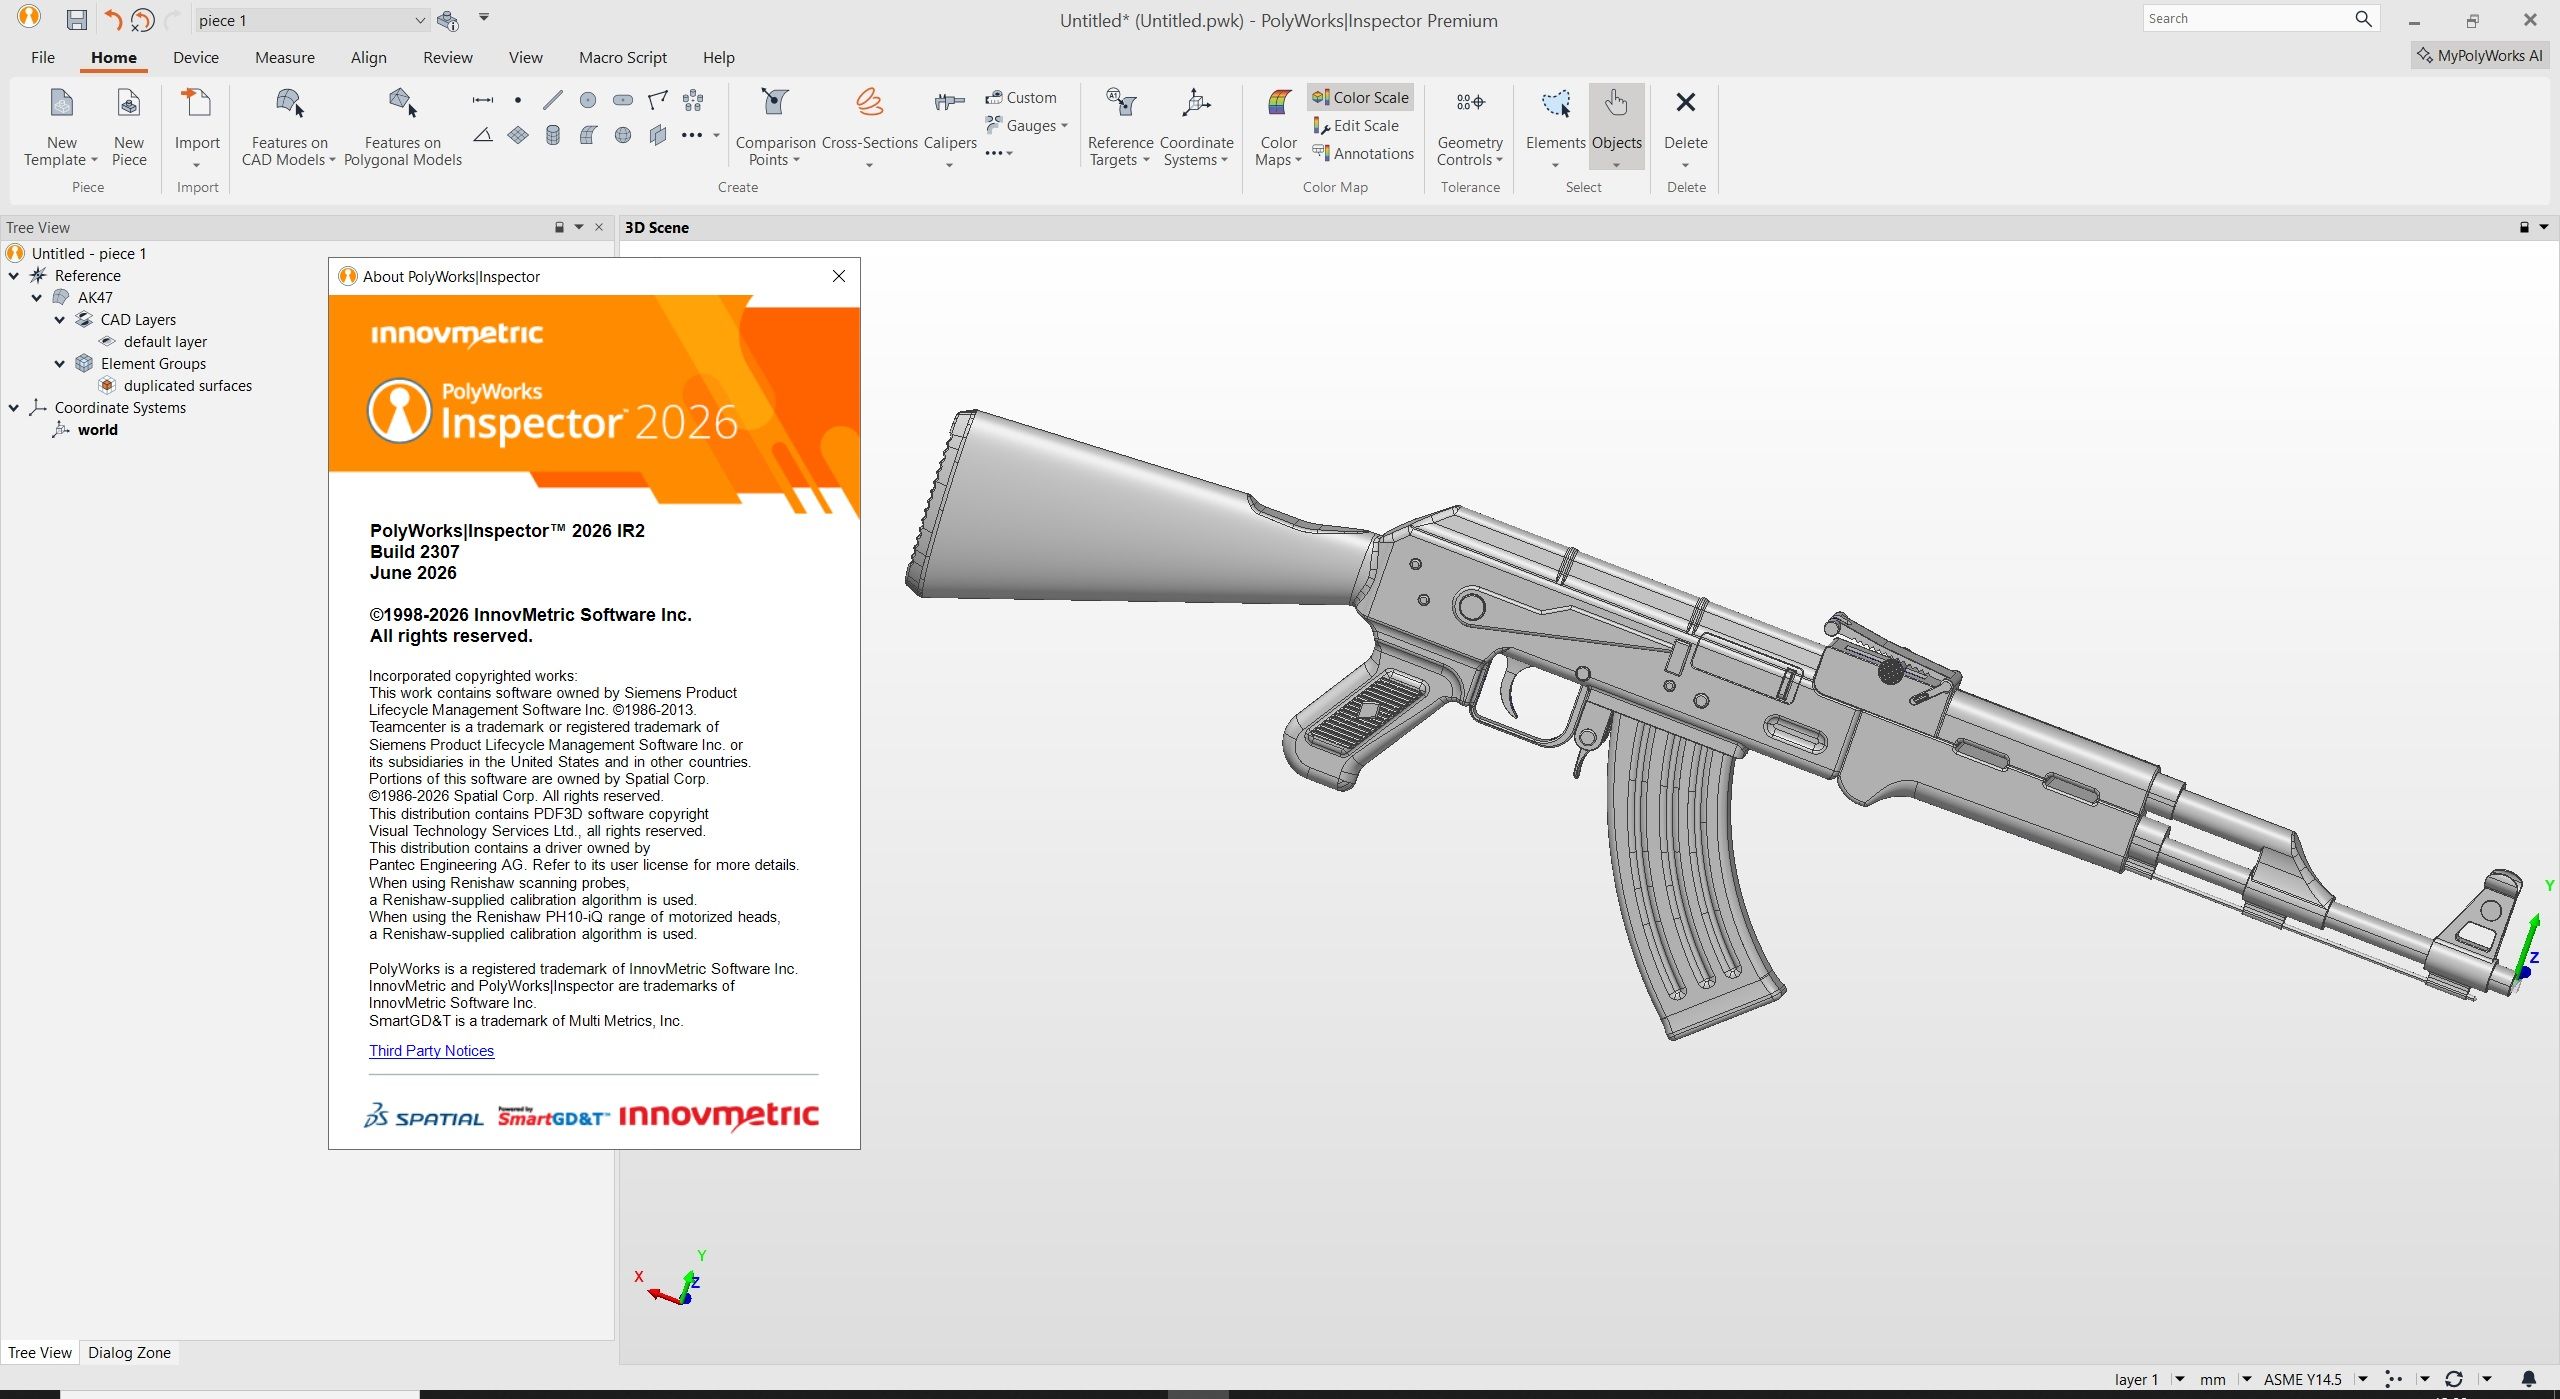Click the Delete button in the ribbon
The height and width of the screenshot is (1399, 2560).
click(1686, 127)
